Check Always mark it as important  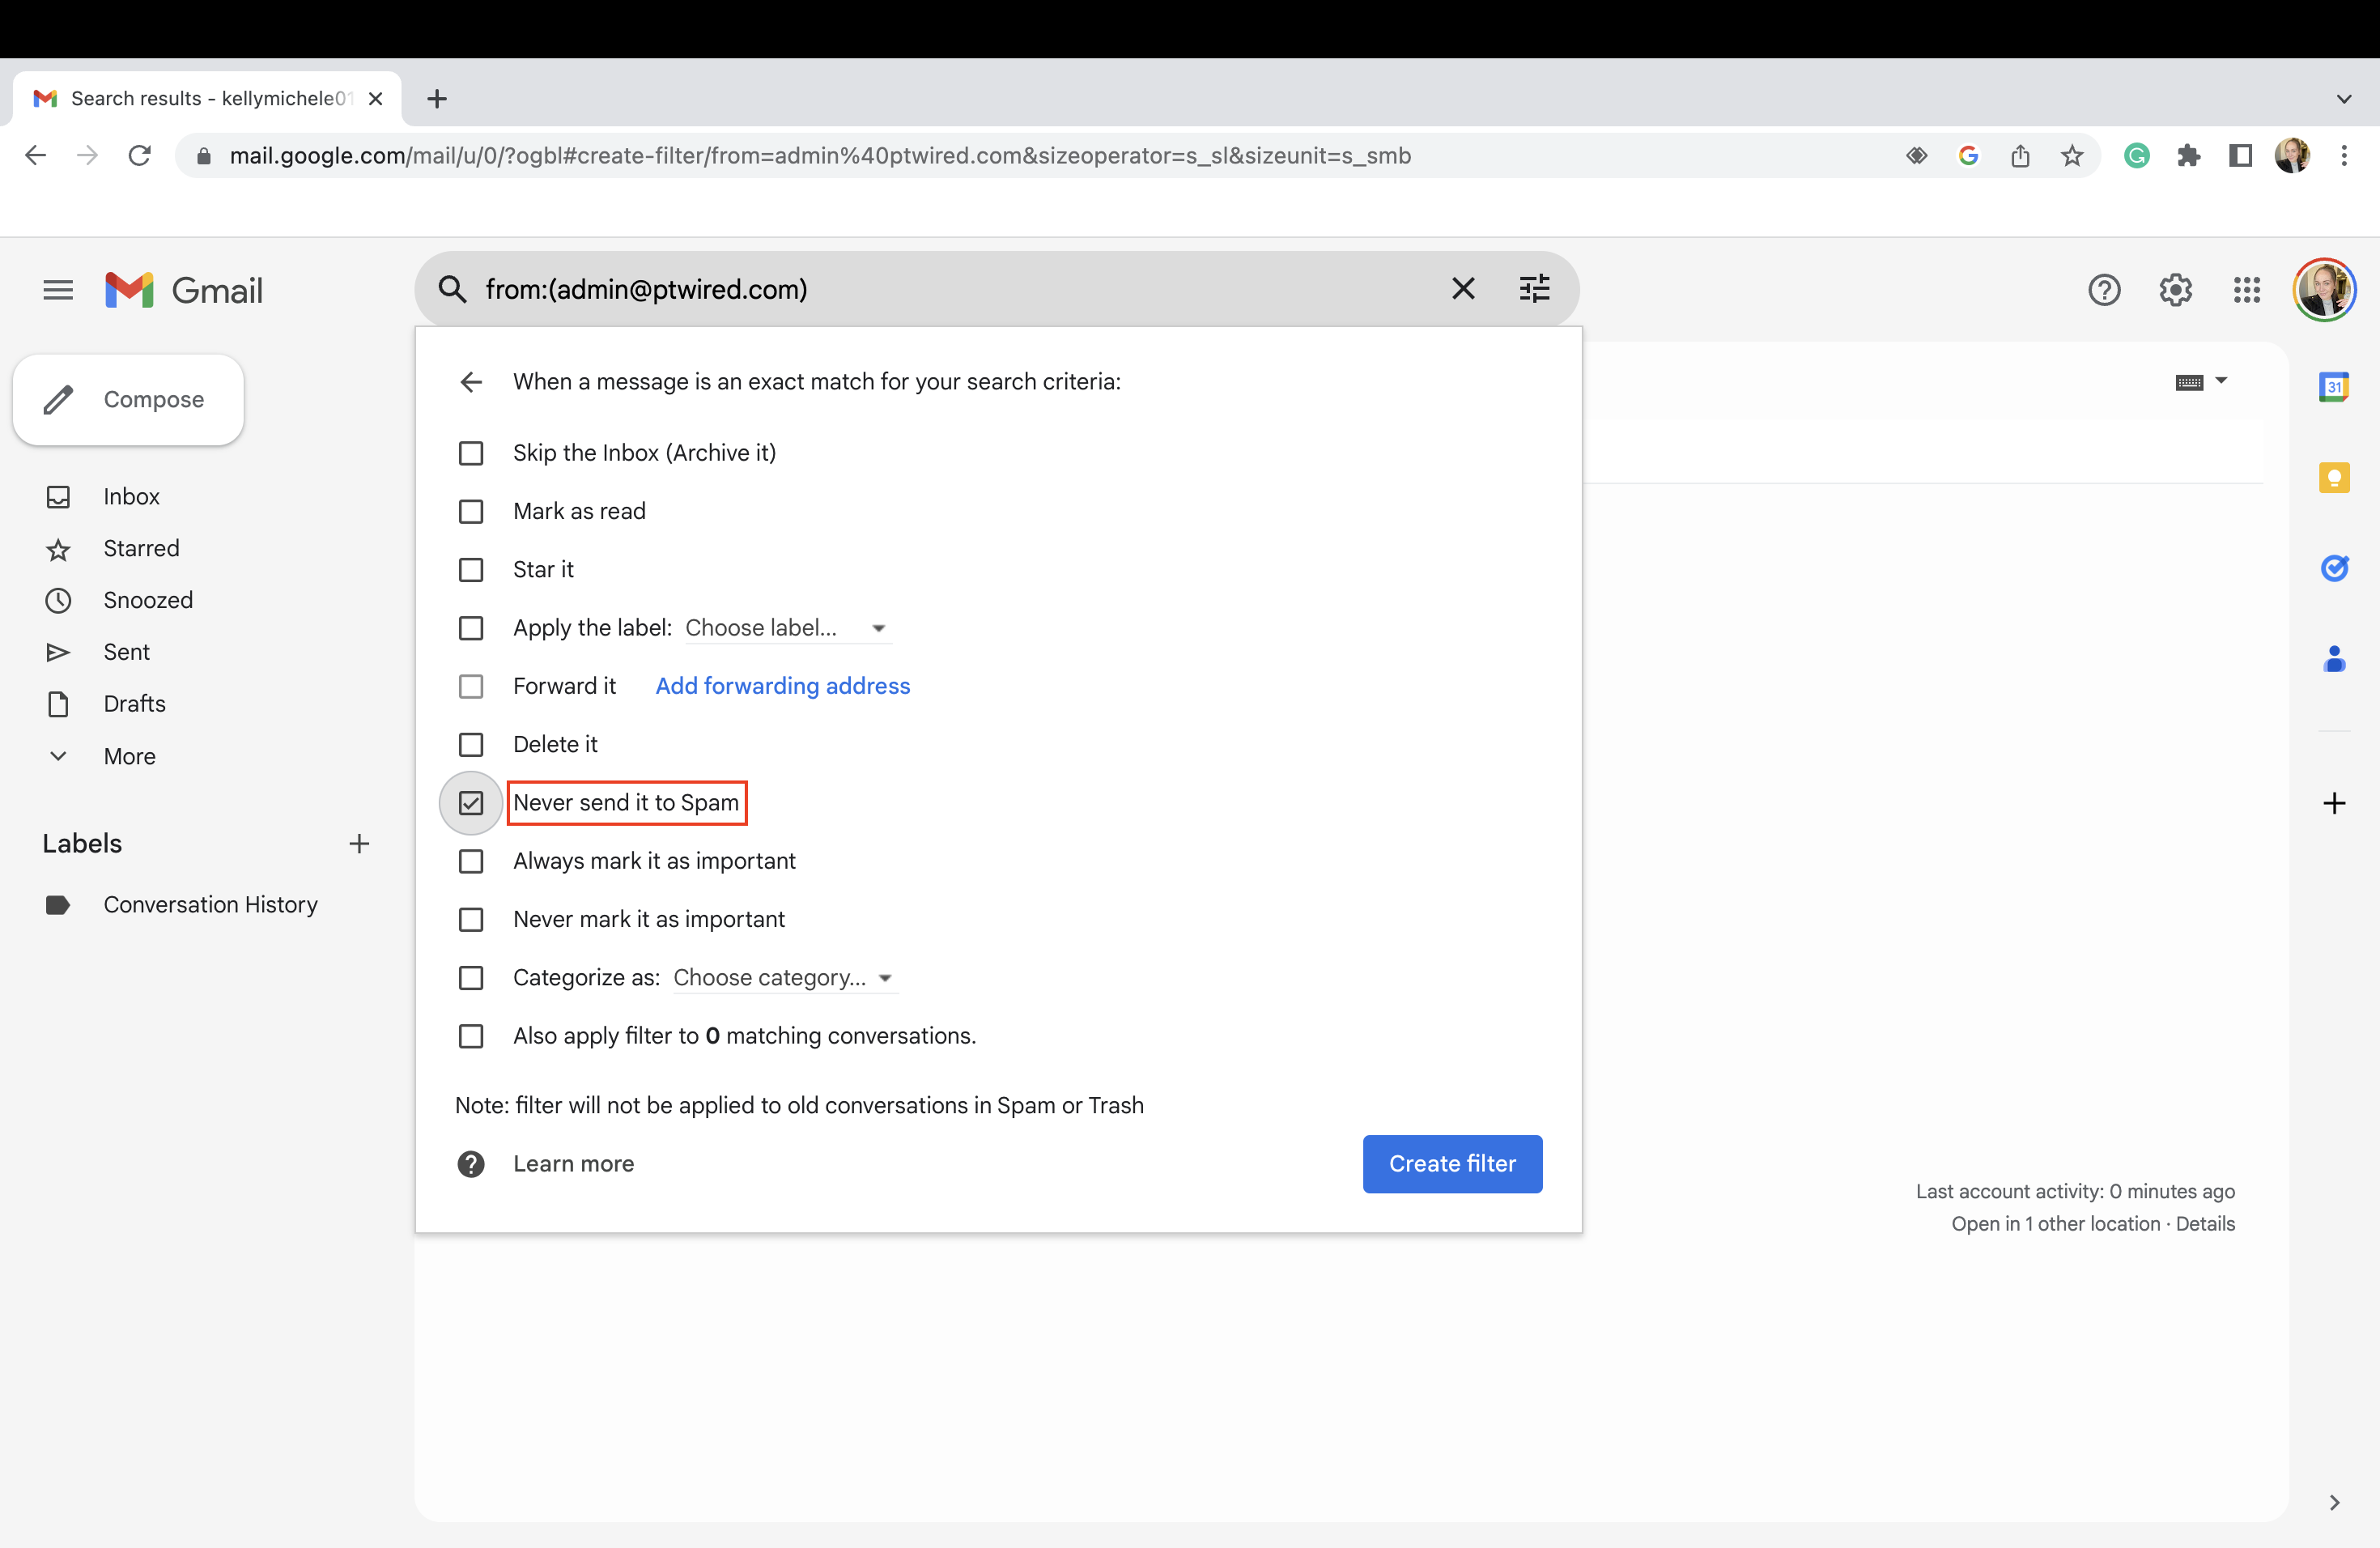coord(471,861)
